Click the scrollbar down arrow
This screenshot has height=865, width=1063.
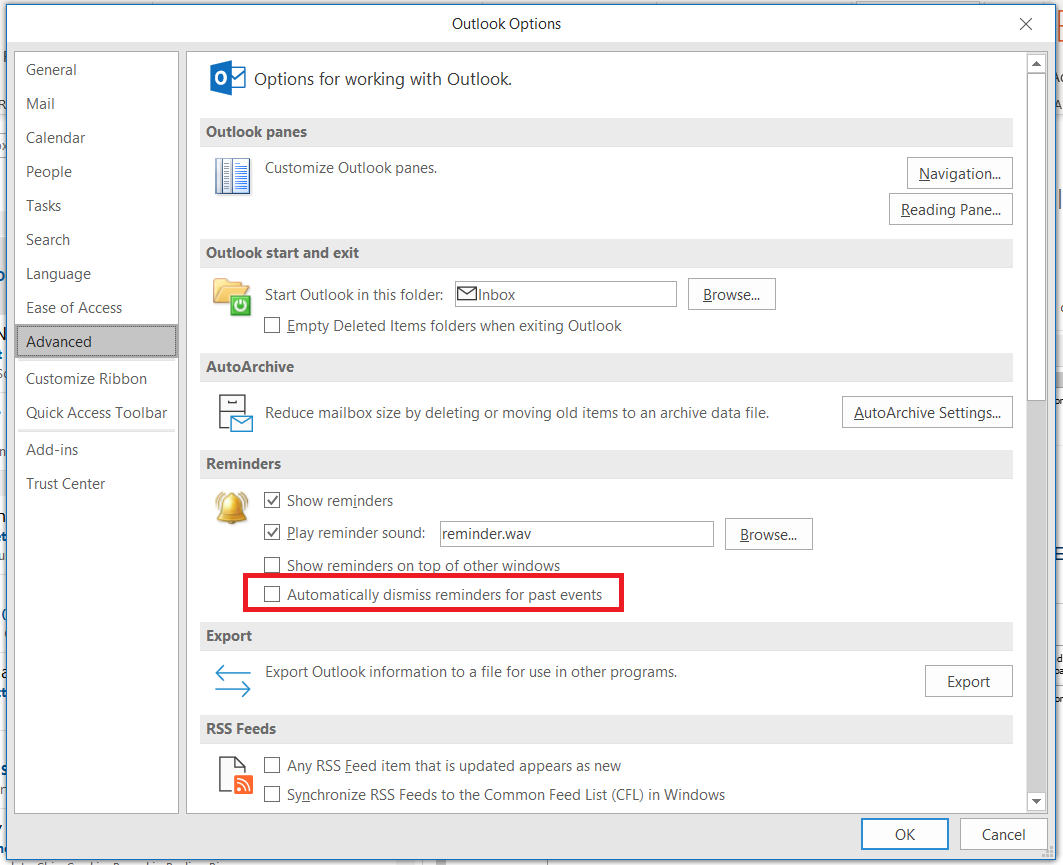click(1036, 801)
